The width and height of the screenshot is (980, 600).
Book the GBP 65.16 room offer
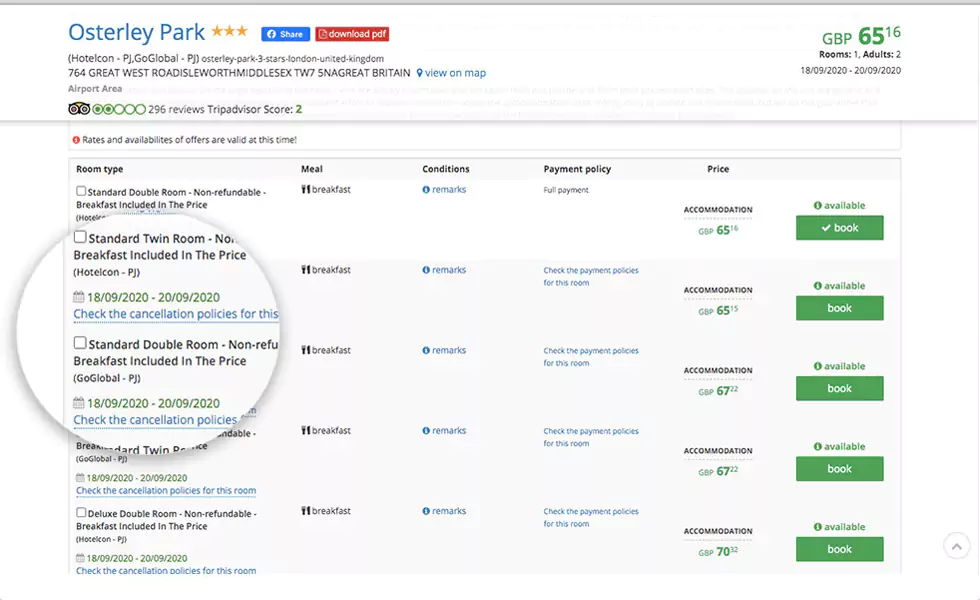tap(839, 228)
